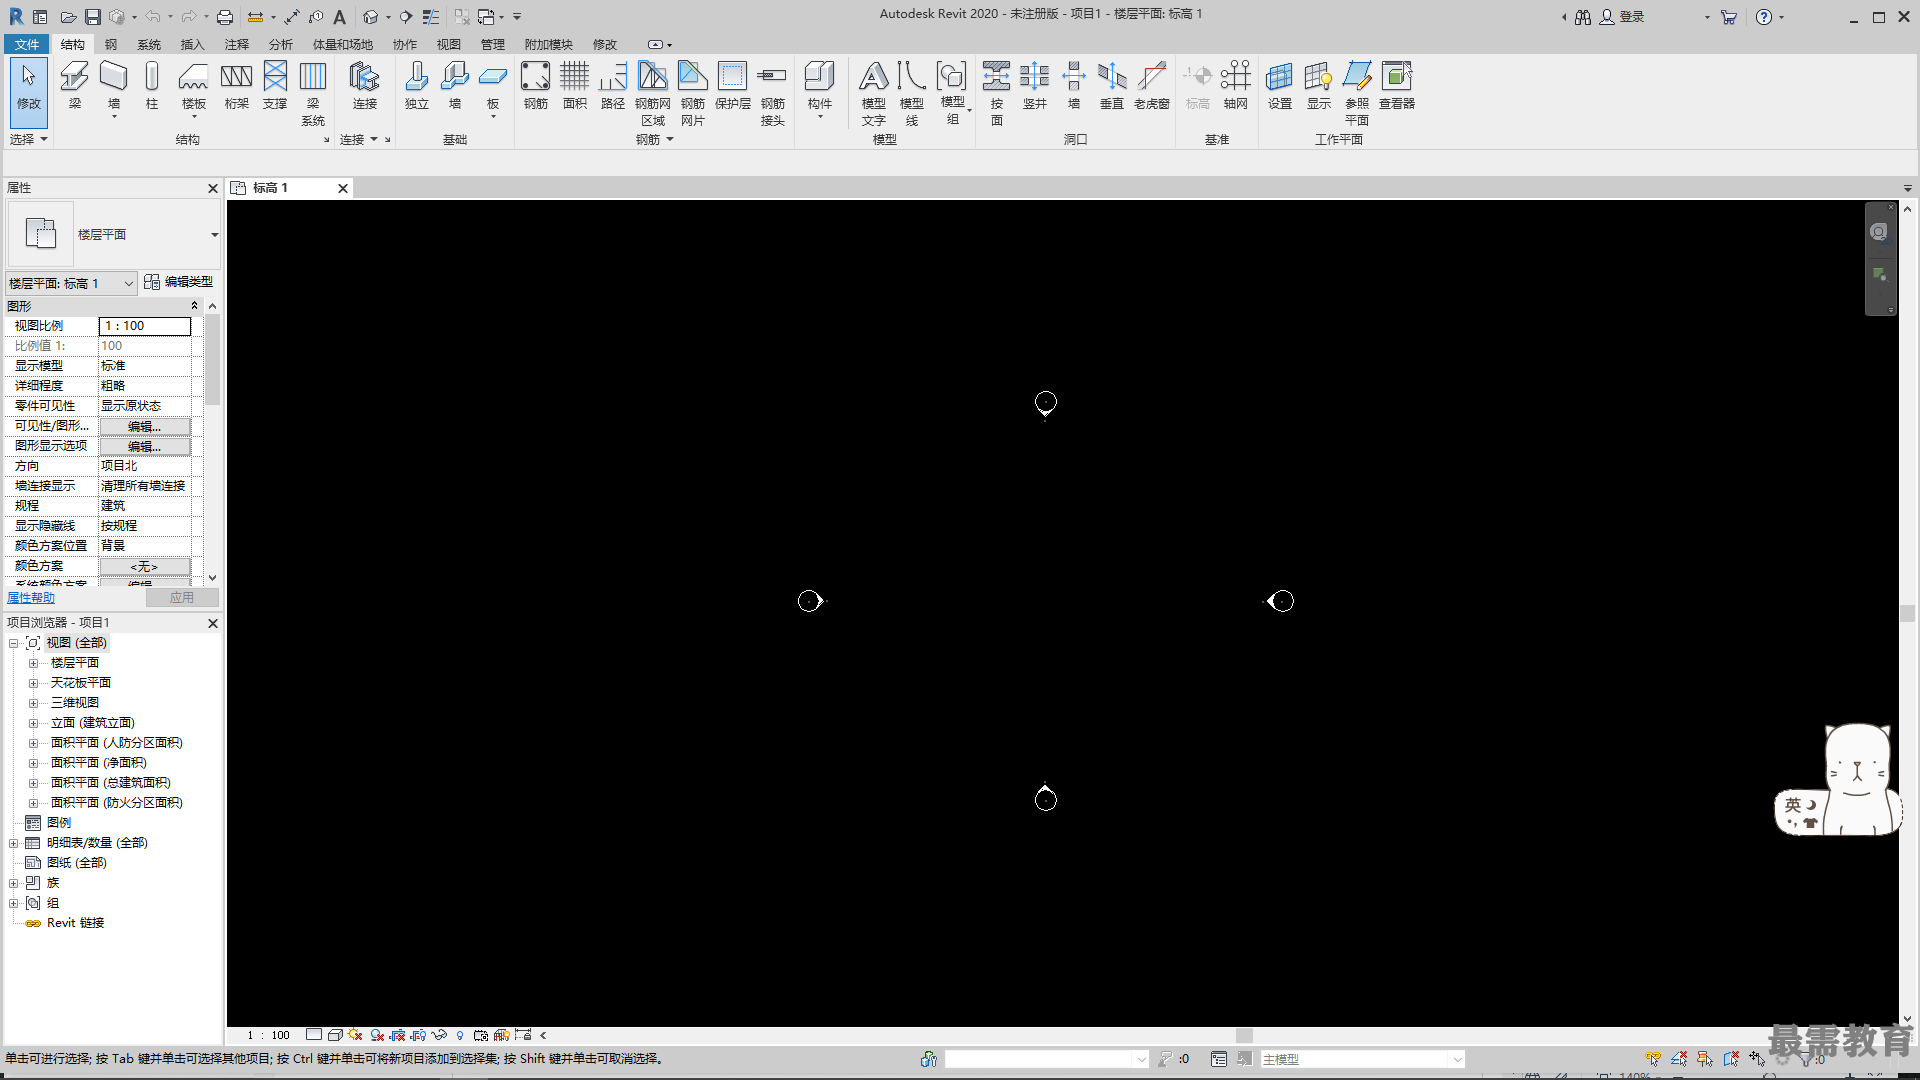Select 图例 in project browser
Image resolution: width=1920 pixels, height=1080 pixels.
(x=59, y=823)
